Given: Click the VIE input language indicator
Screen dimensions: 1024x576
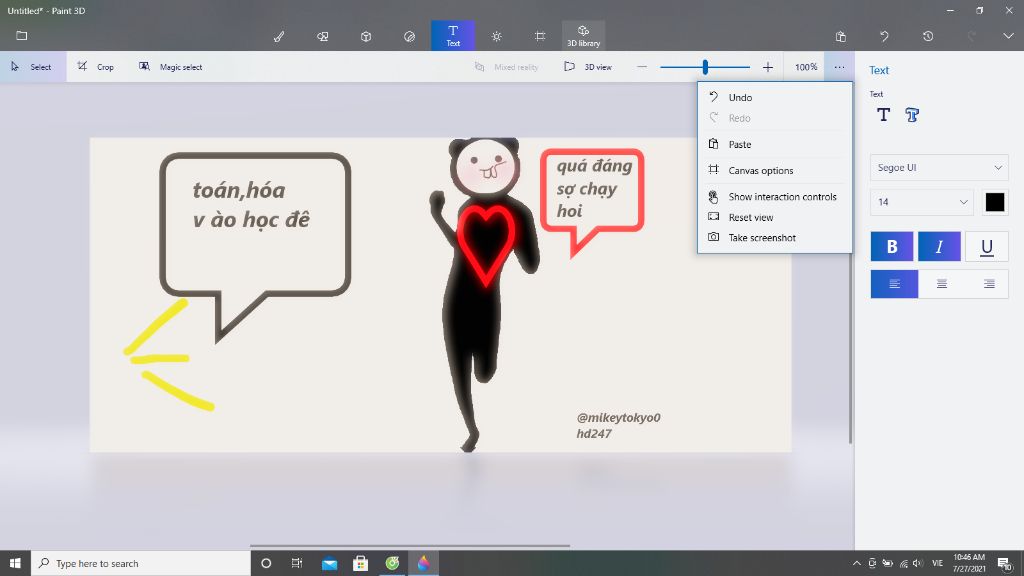Looking at the screenshot, I should (x=938, y=563).
